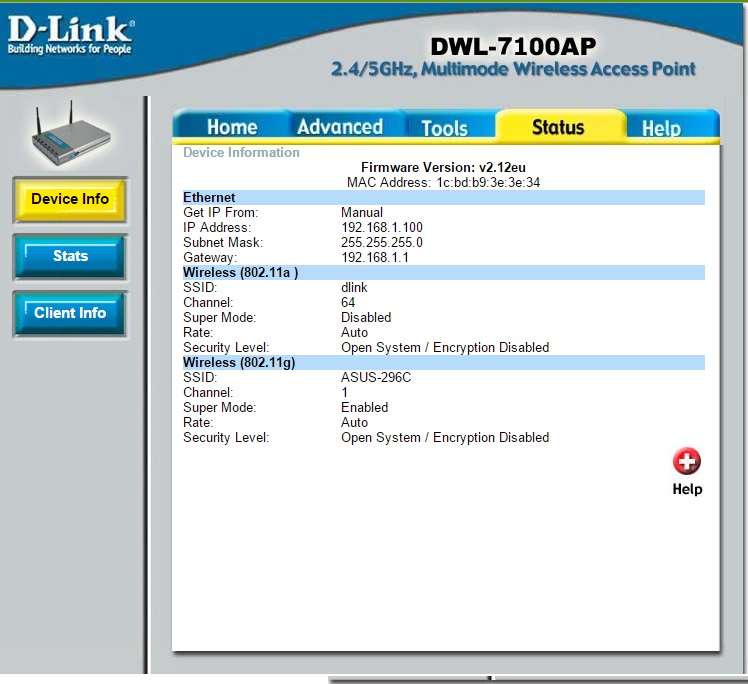Select MAC Address 1c:bd:b9:3e:3e:34

coord(443,182)
